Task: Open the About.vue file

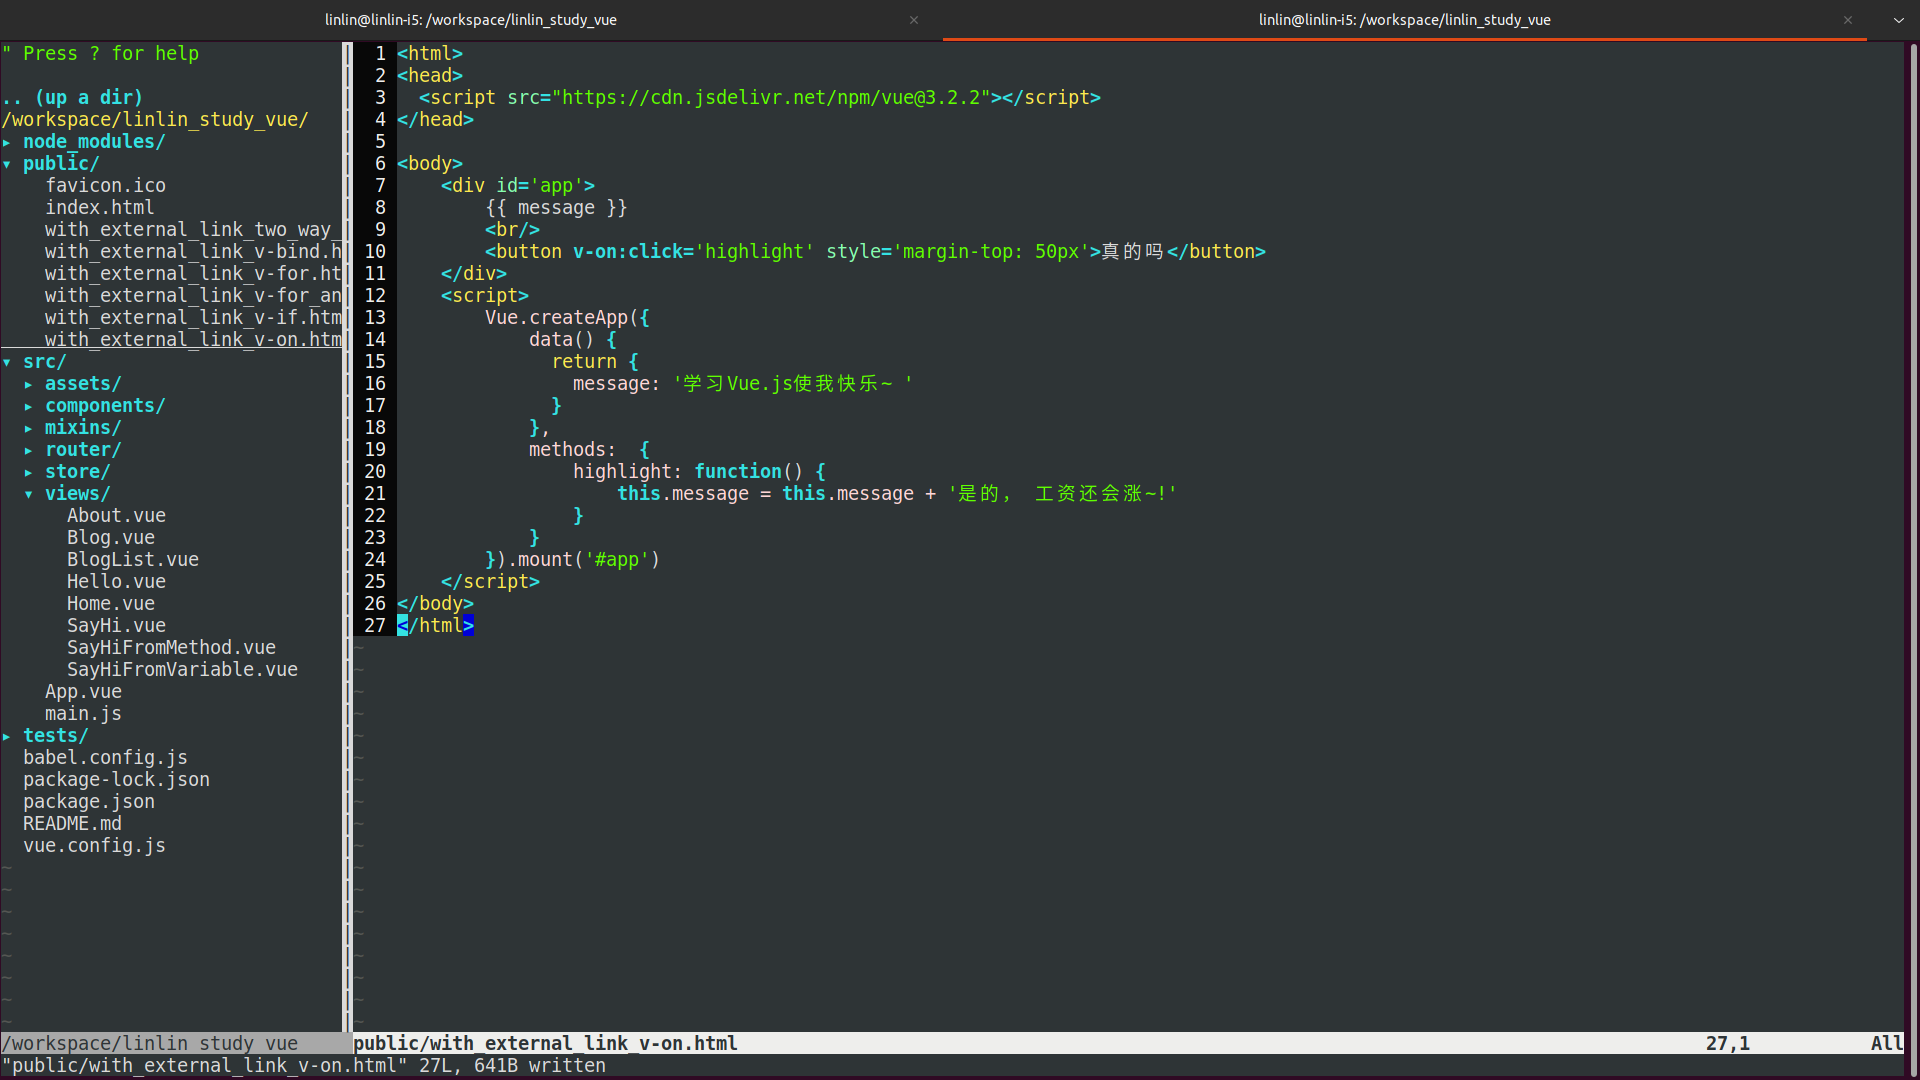Action: click(116, 516)
